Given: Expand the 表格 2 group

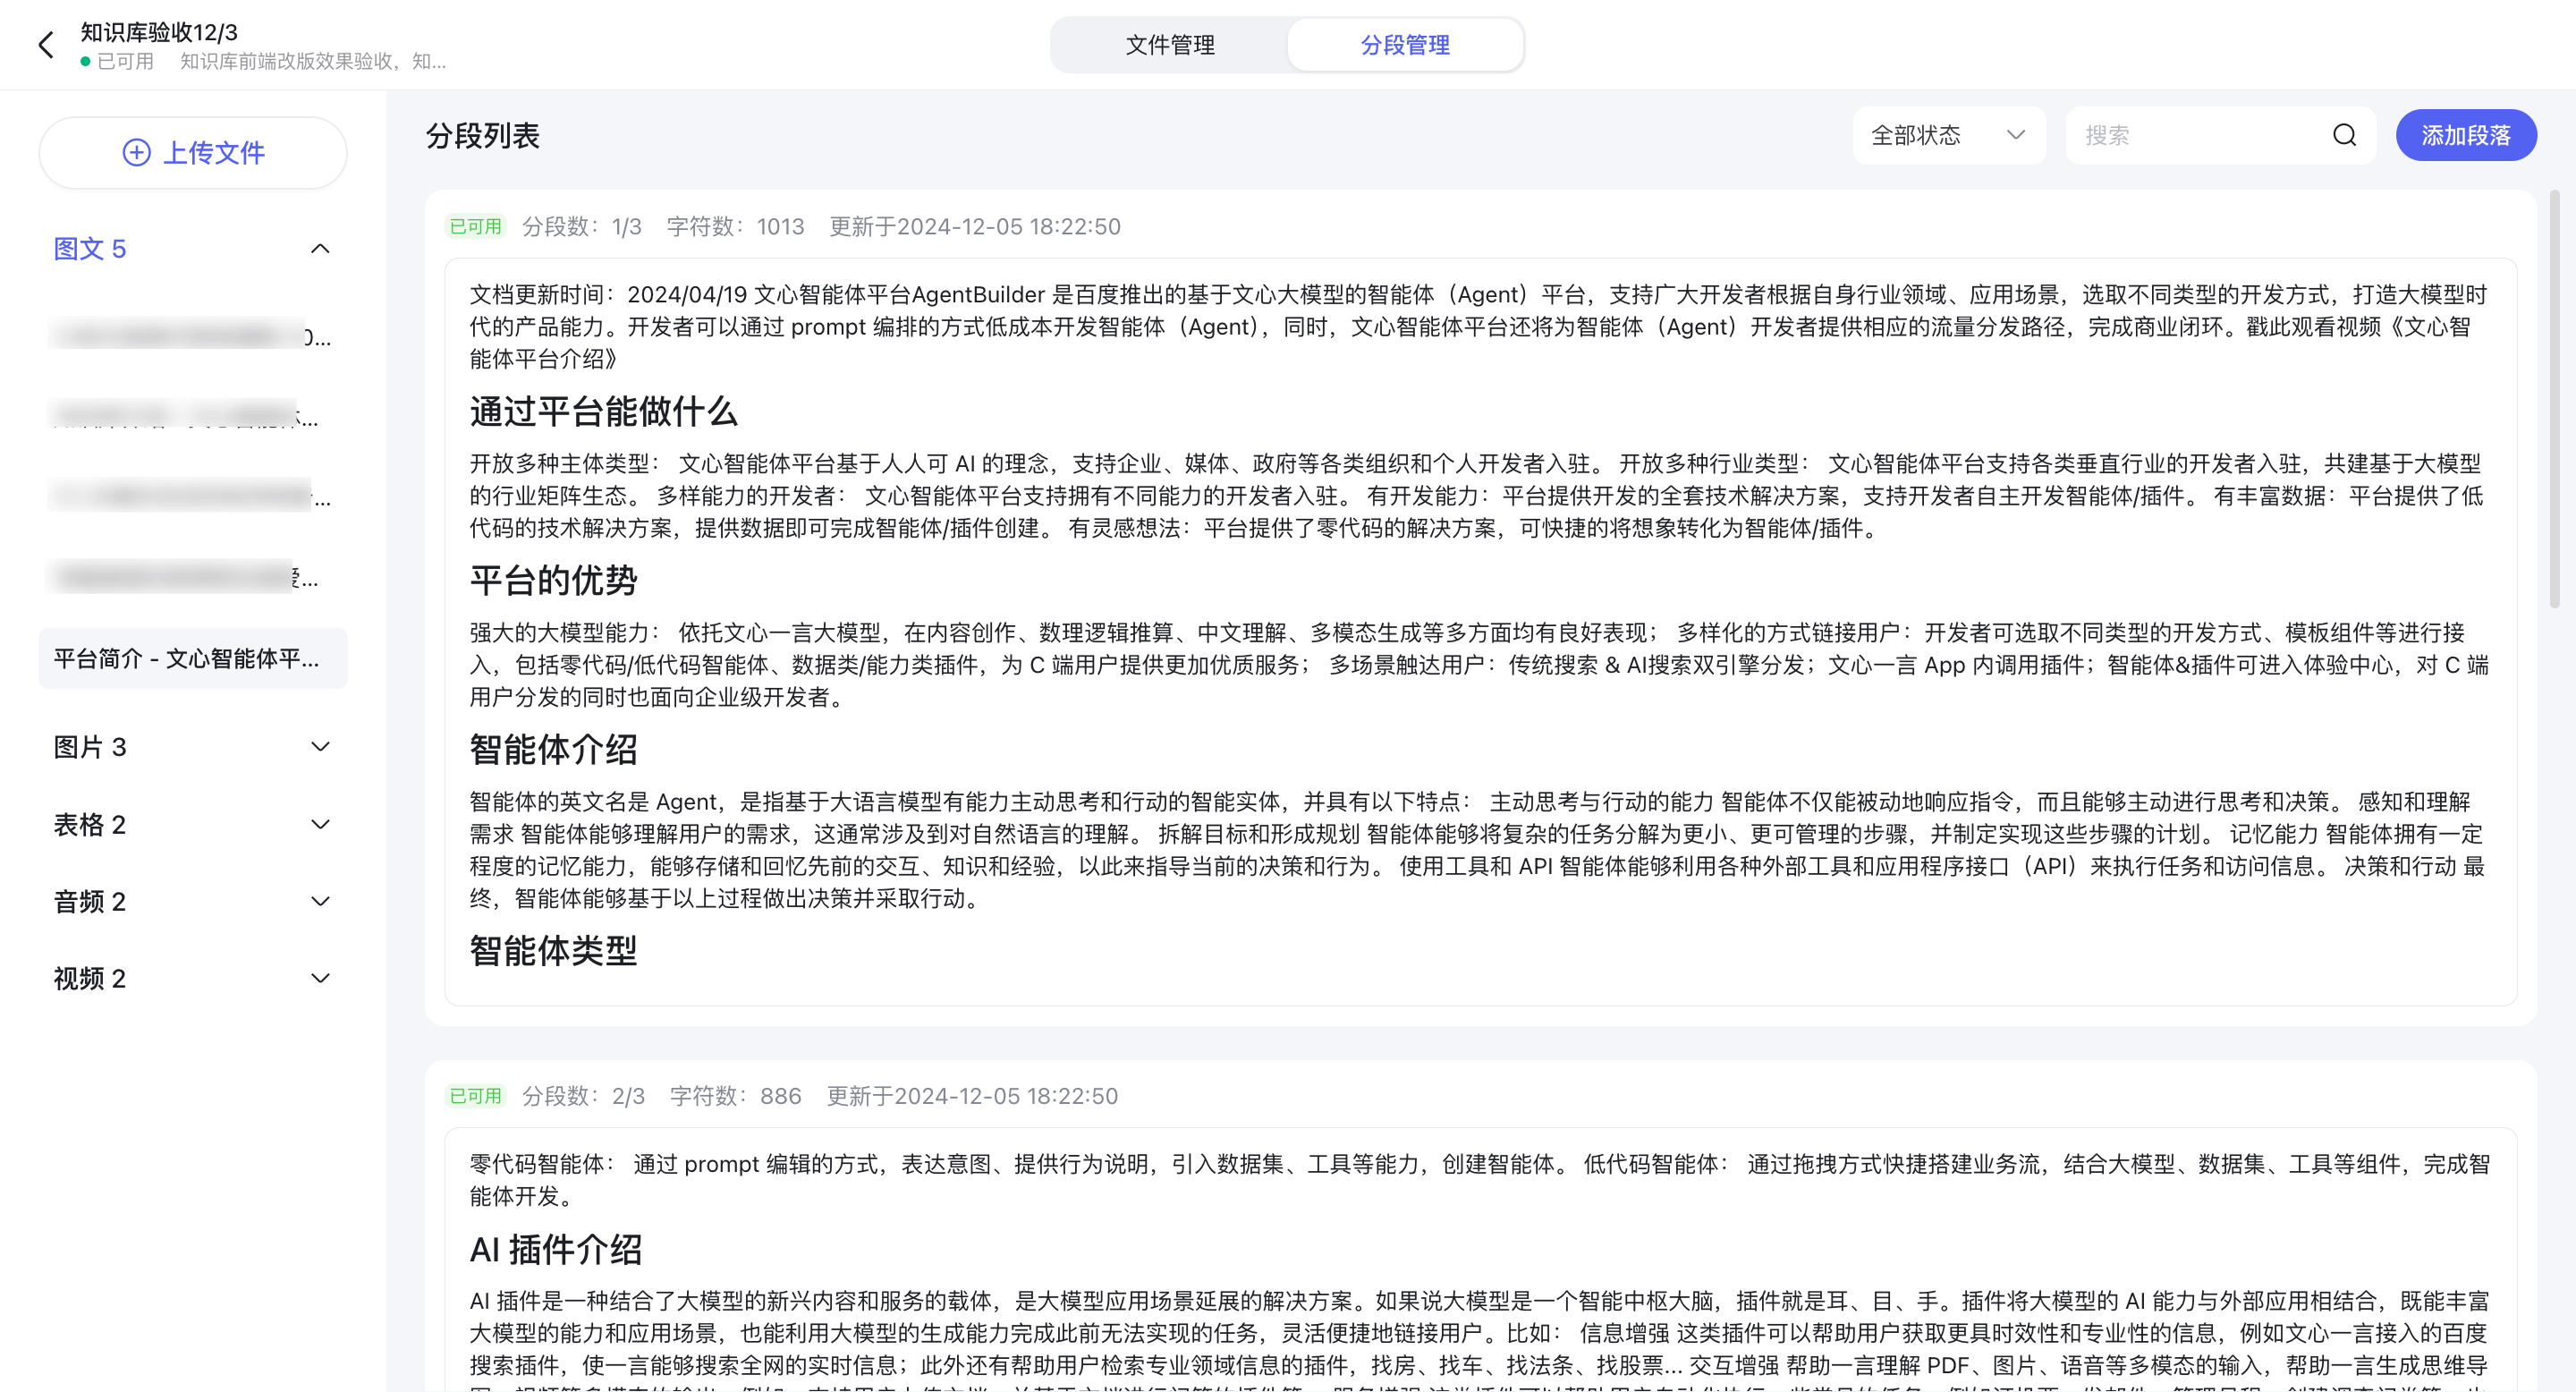Looking at the screenshot, I should [x=320, y=825].
